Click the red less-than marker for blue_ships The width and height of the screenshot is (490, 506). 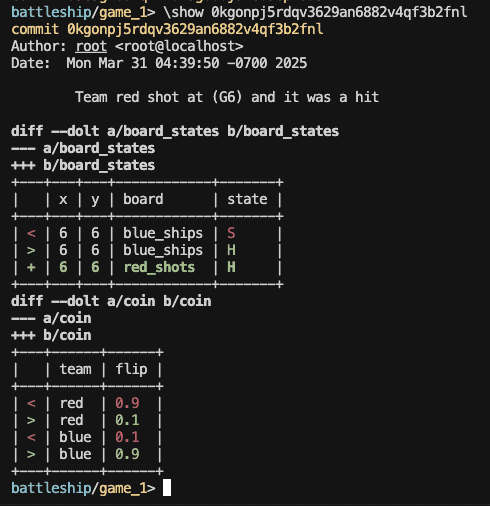(31, 233)
